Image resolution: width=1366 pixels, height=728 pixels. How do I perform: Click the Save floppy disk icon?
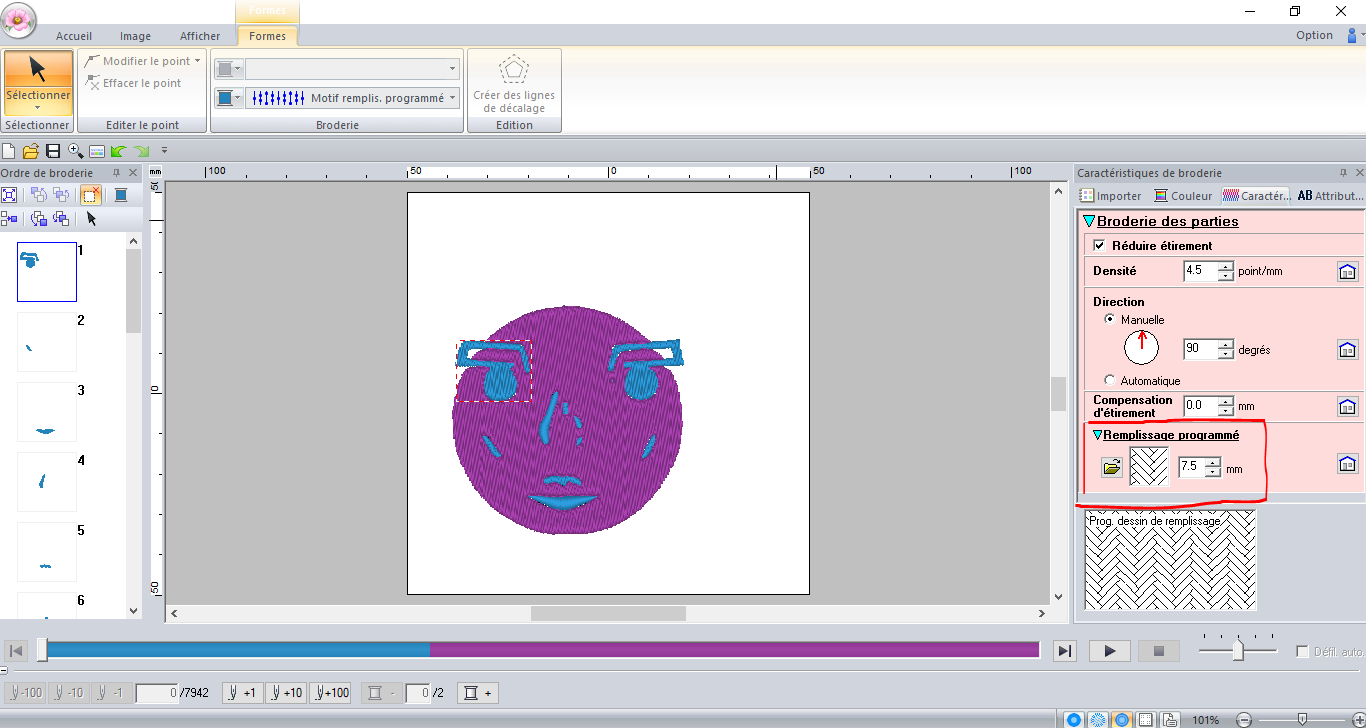pos(53,151)
